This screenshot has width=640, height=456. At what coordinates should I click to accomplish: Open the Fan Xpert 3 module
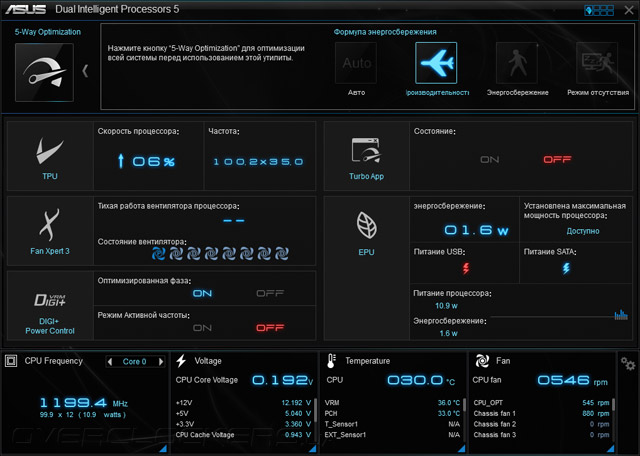pyautogui.click(x=50, y=231)
